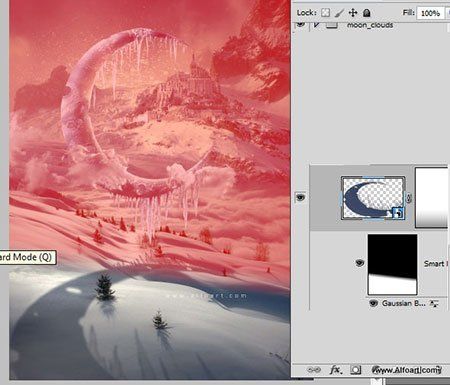
Task: Open Gaussian Blur blending options icon
Action: (434, 304)
